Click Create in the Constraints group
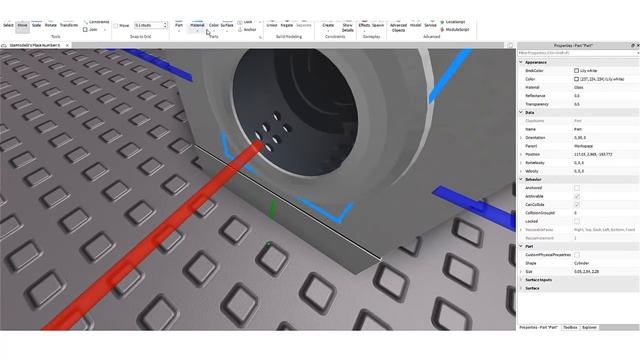 coord(328,25)
